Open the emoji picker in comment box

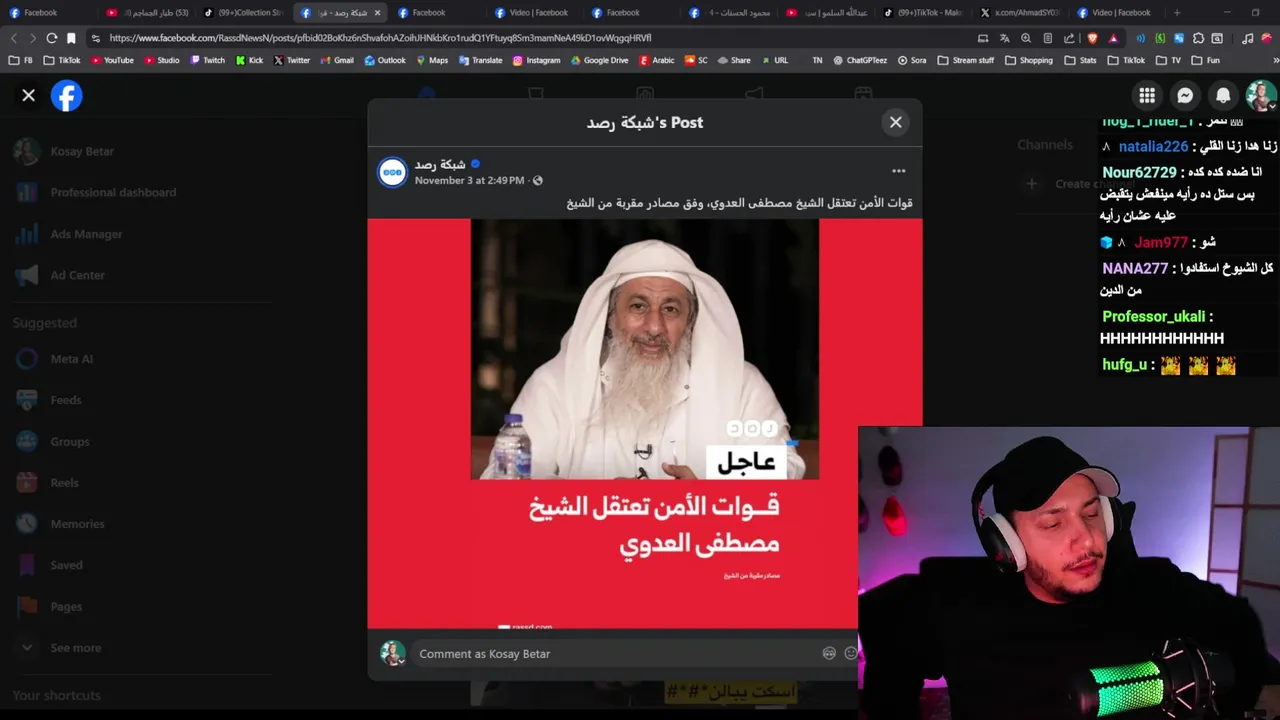[851, 653]
